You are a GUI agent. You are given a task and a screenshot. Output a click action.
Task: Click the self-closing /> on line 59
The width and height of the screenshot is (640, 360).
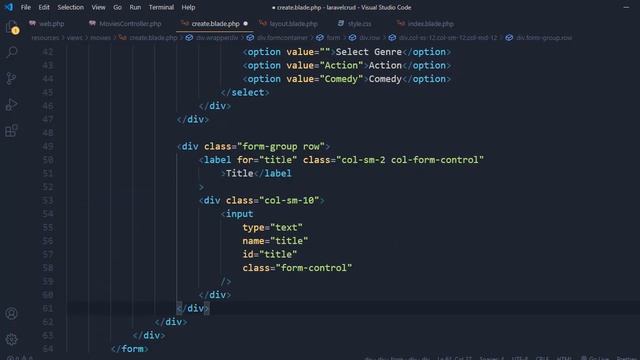(x=226, y=281)
